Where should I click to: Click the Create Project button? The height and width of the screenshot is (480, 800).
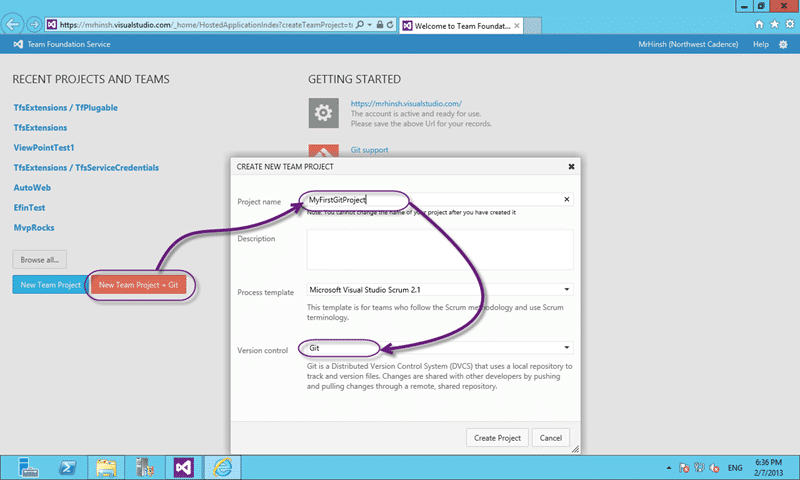497,438
